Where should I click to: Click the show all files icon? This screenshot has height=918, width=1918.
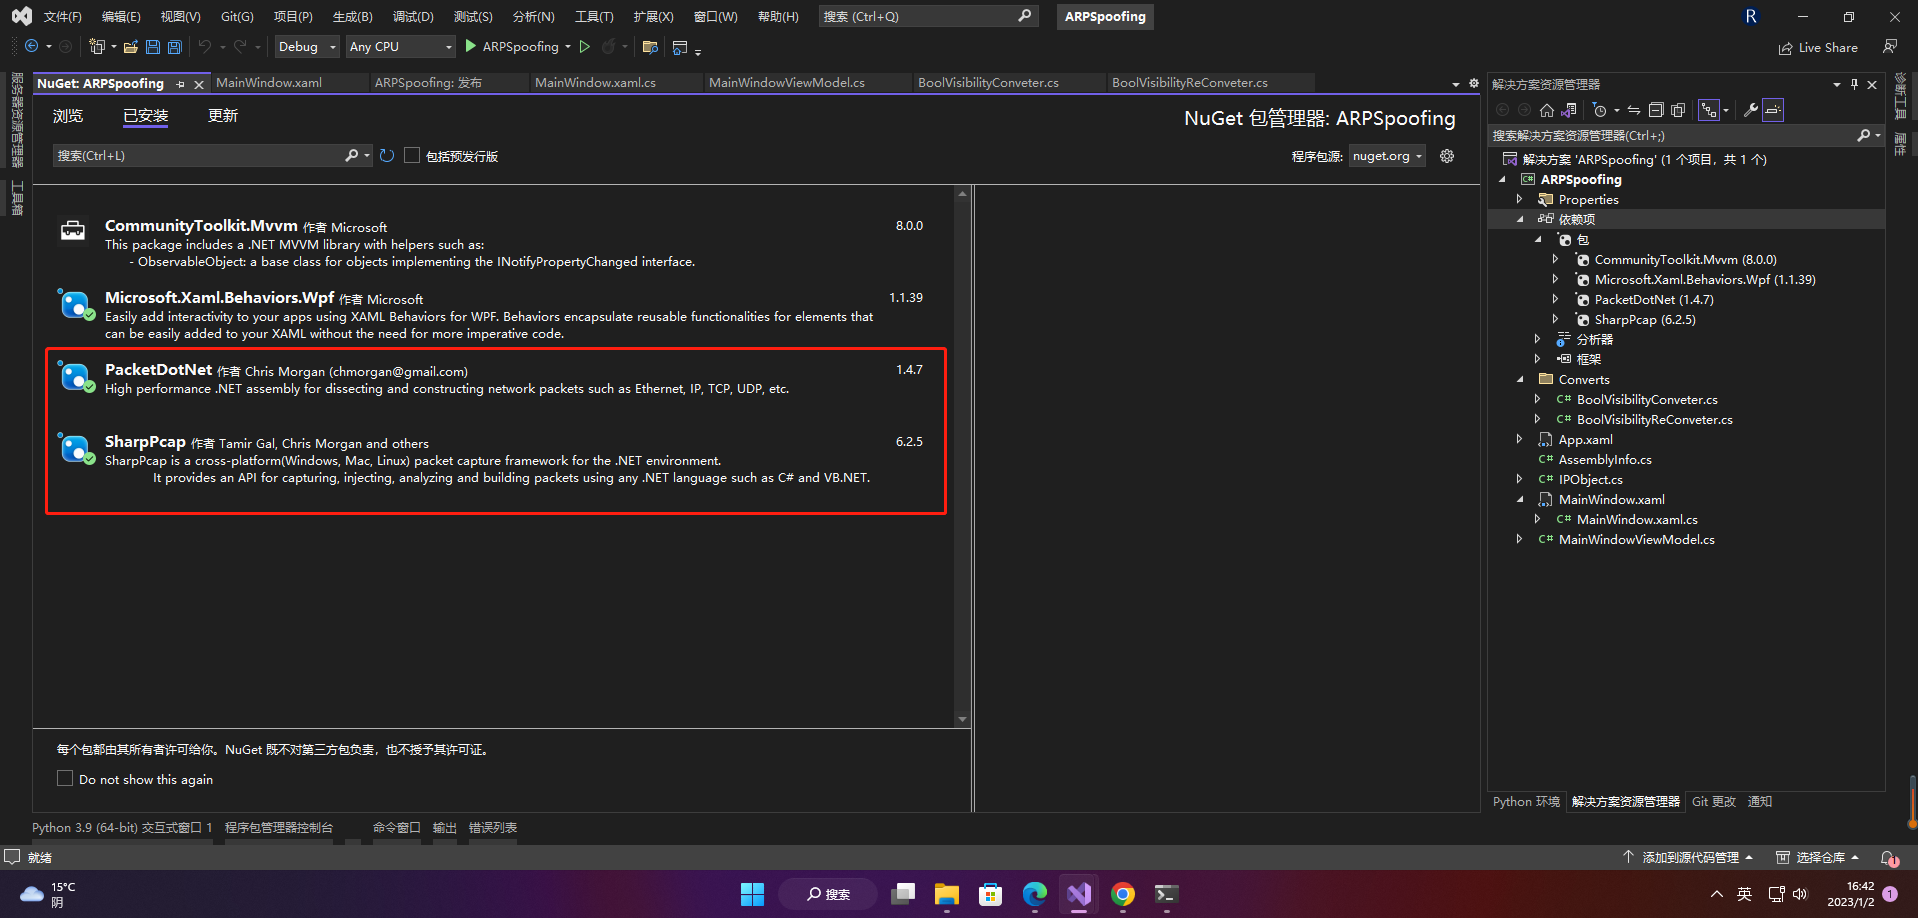pos(1678,110)
